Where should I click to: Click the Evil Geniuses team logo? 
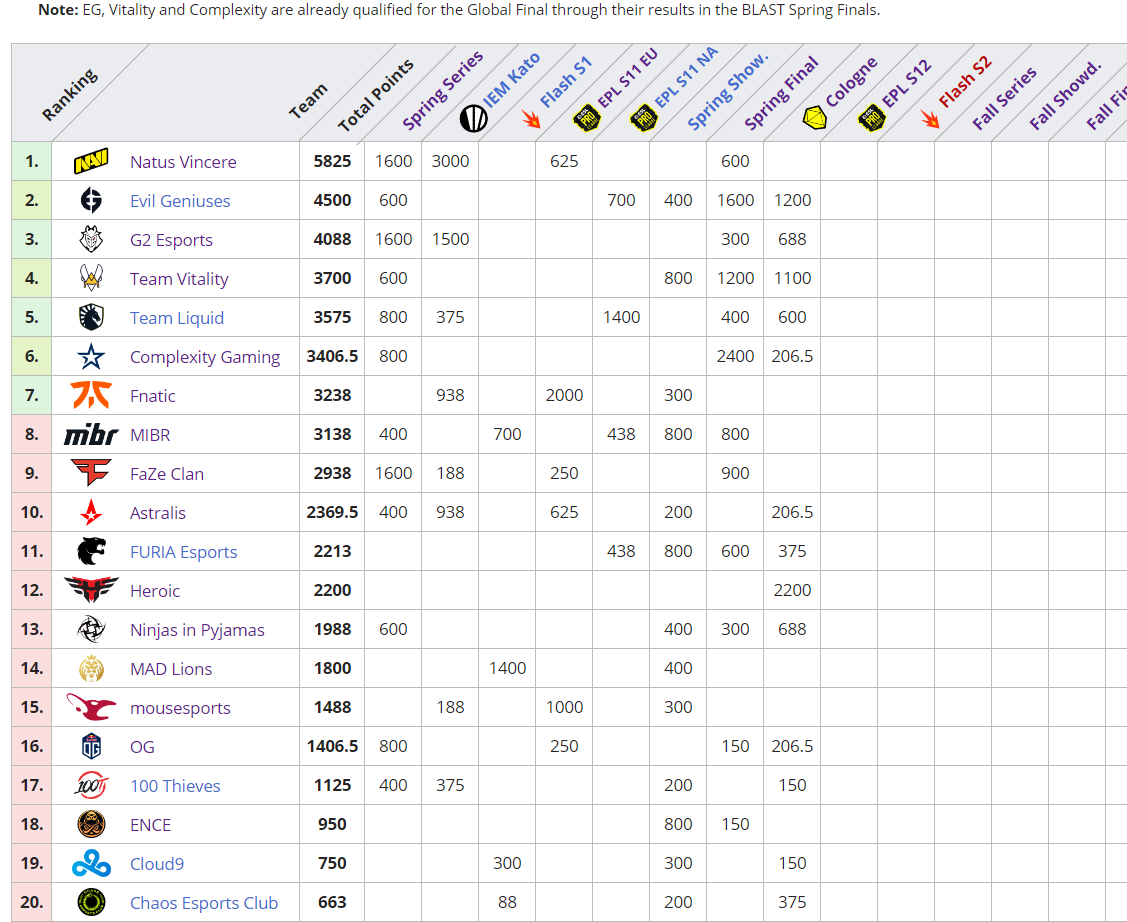pos(91,200)
